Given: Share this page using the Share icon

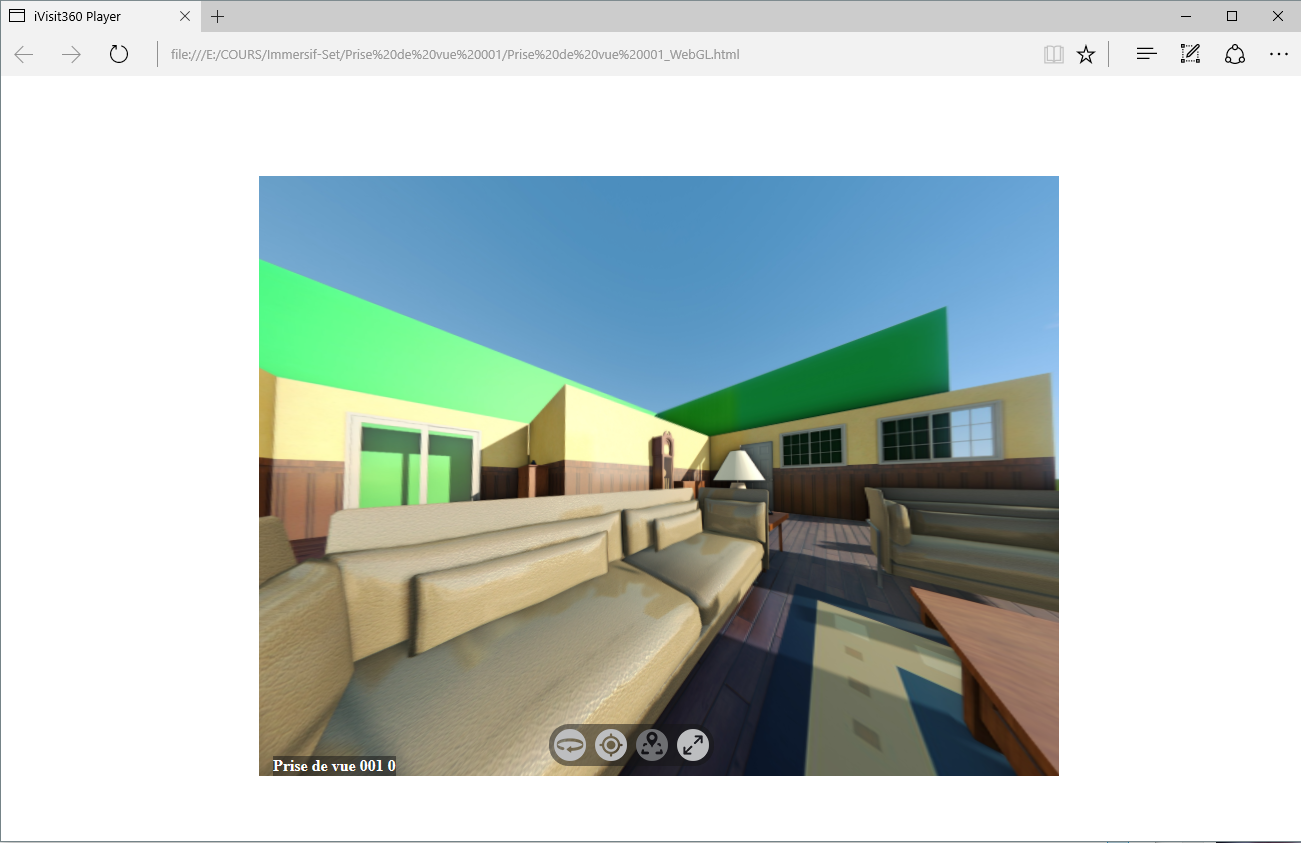Looking at the screenshot, I should click(x=1235, y=54).
